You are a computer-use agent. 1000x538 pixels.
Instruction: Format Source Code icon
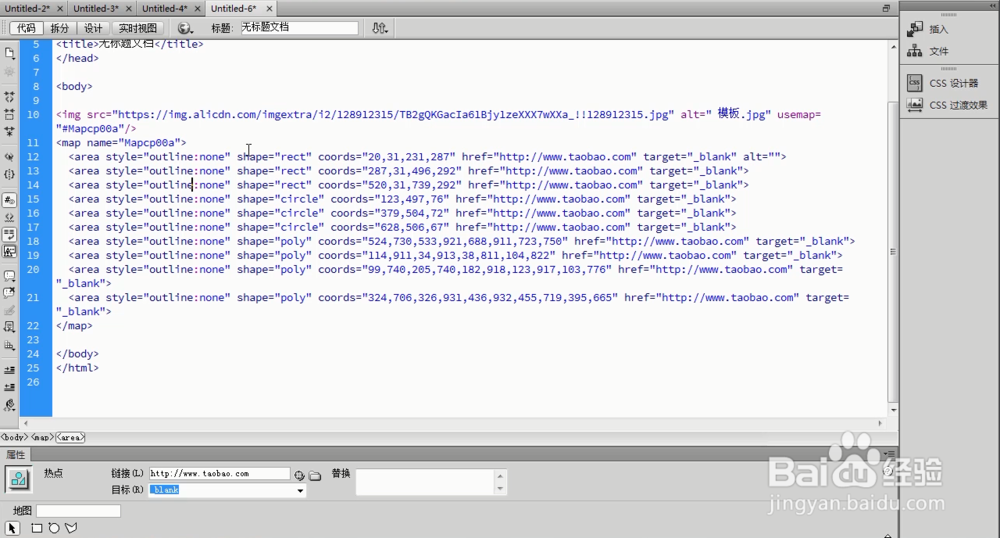pyautogui.click(x=10, y=405)
